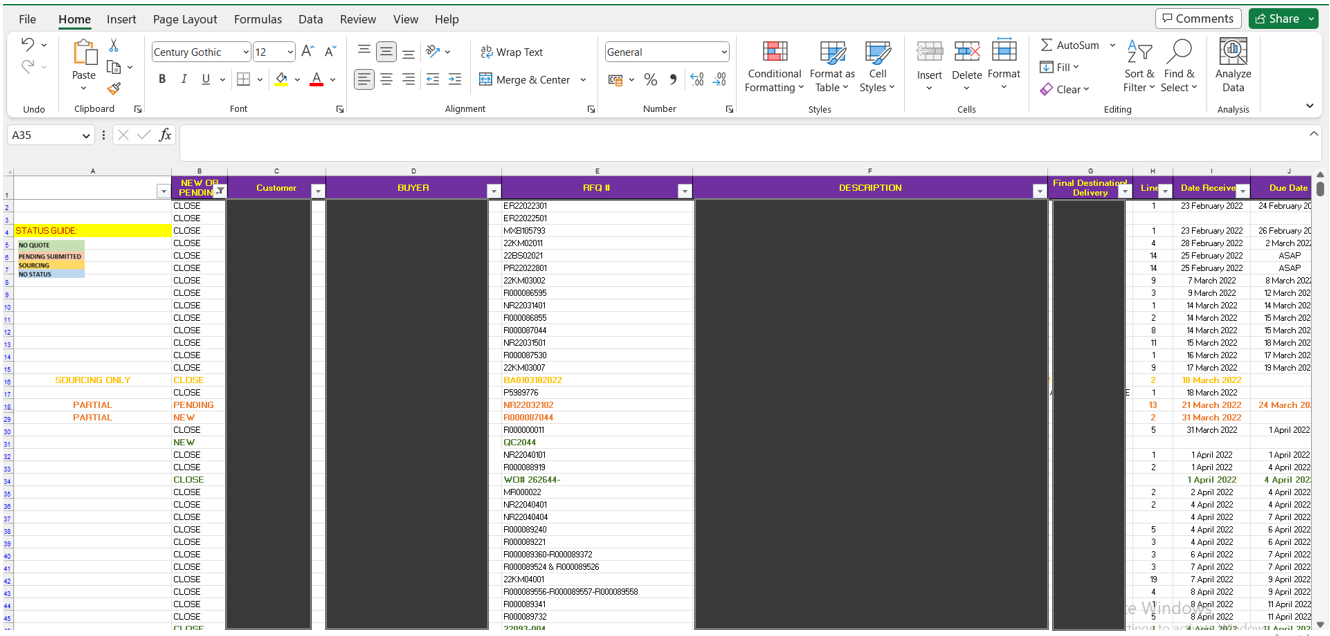
Task: Click the Cut scissors icon
Action: [114, 45]
